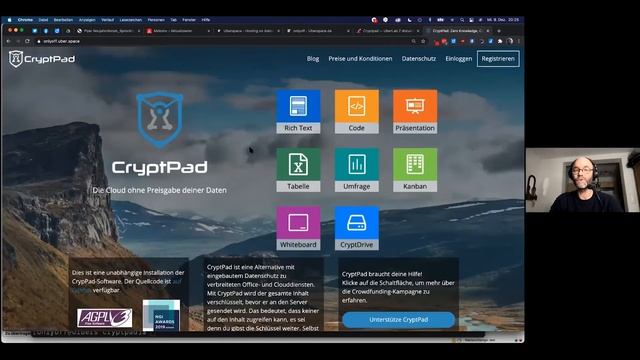Click the date and time in menu bar

click(504, 20)
